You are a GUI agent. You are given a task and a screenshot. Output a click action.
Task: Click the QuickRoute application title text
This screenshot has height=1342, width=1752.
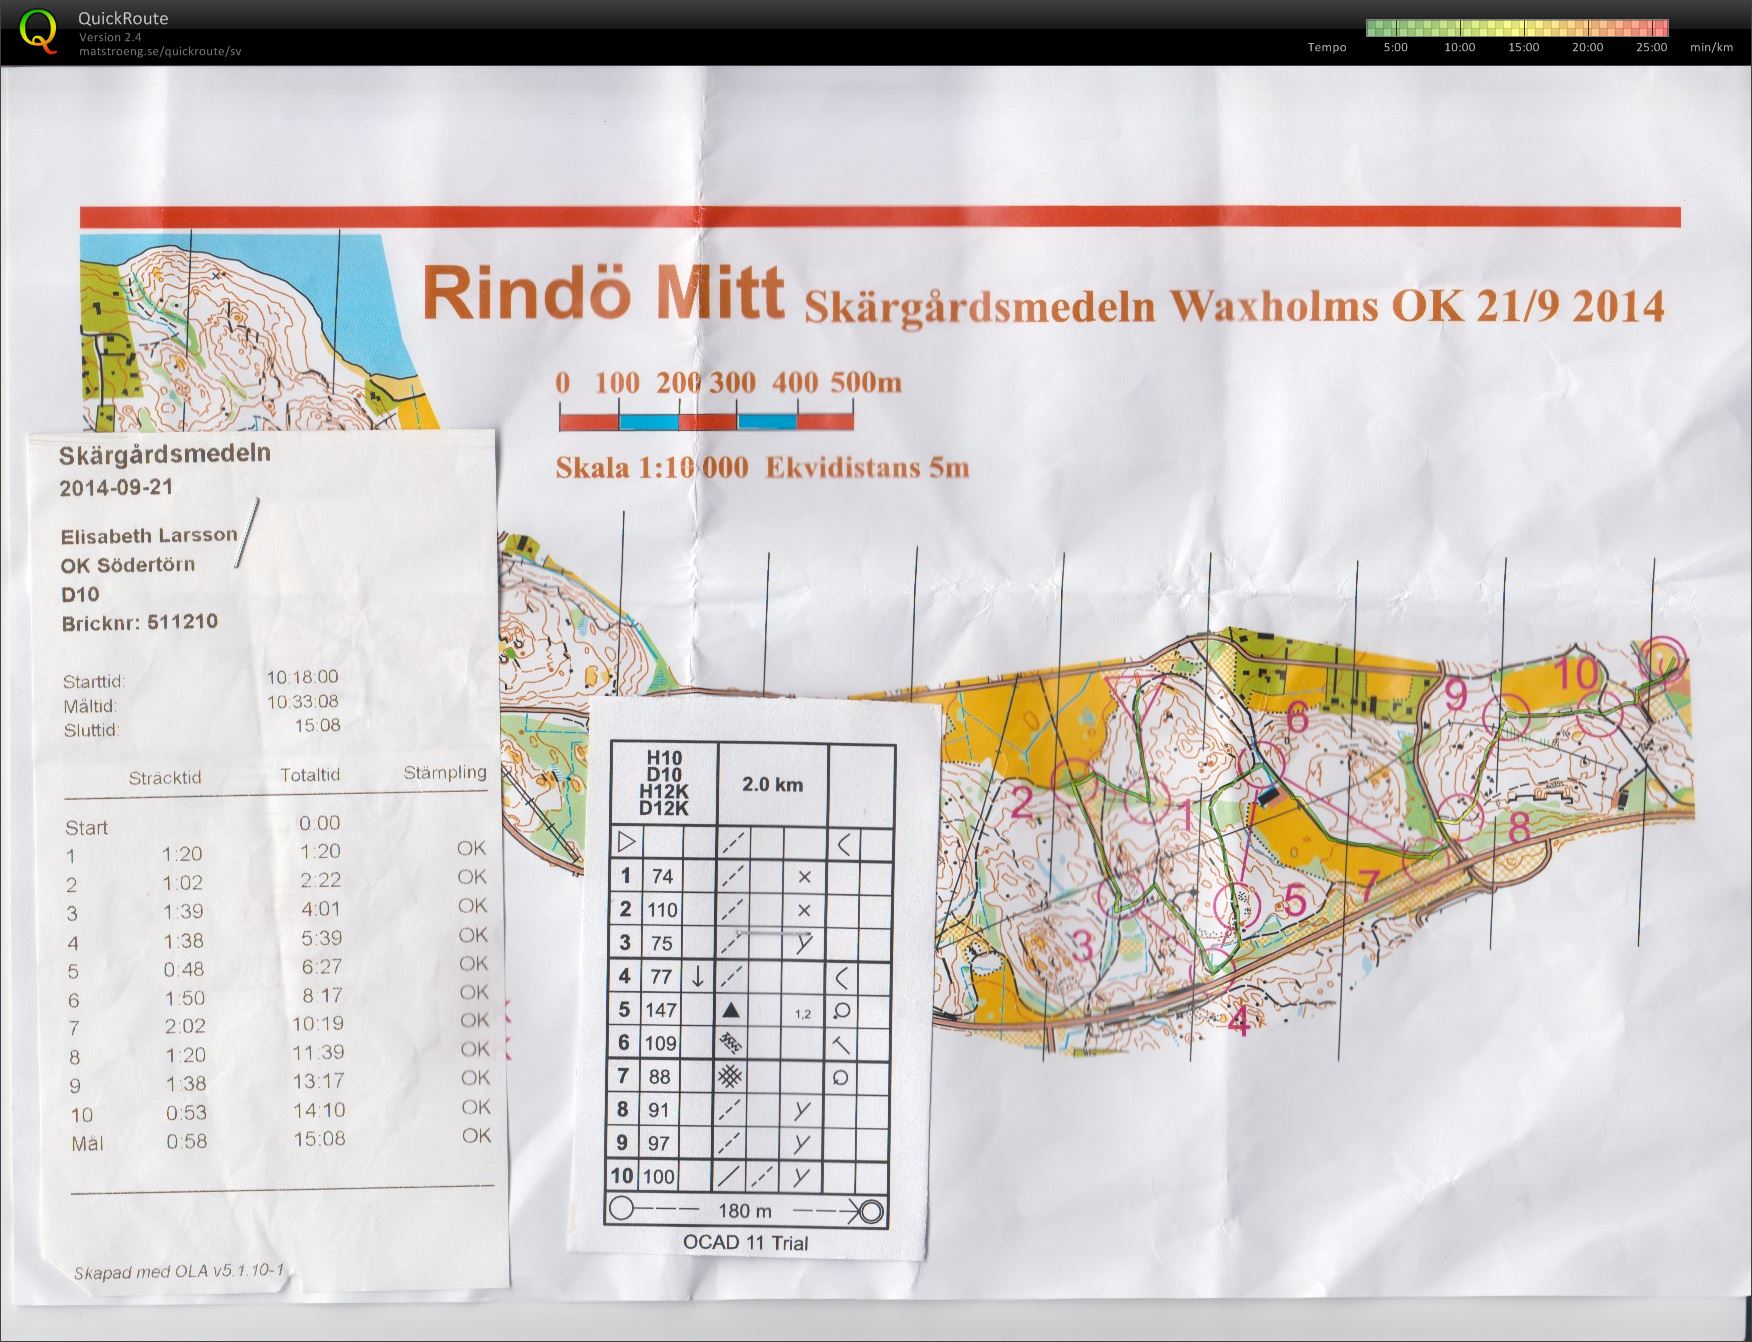(x=123, y=18)
